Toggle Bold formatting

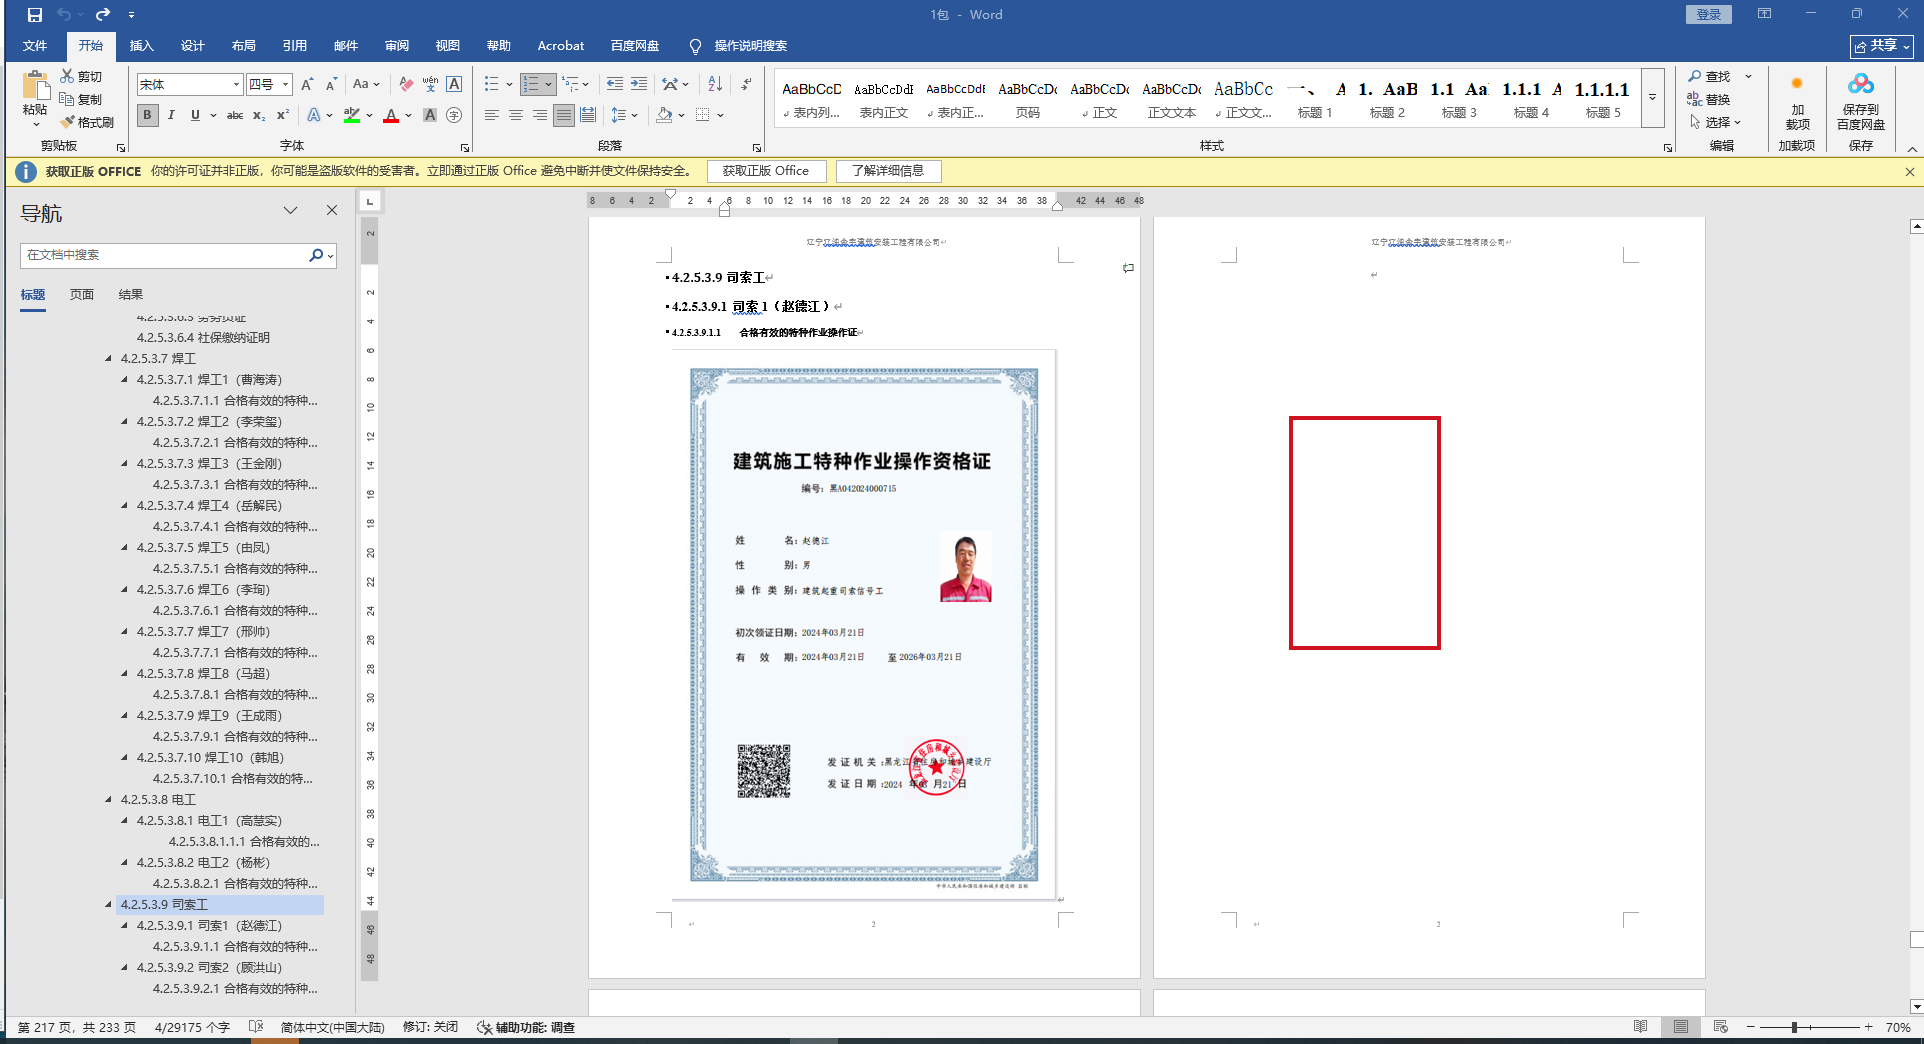tap(148, 115)
